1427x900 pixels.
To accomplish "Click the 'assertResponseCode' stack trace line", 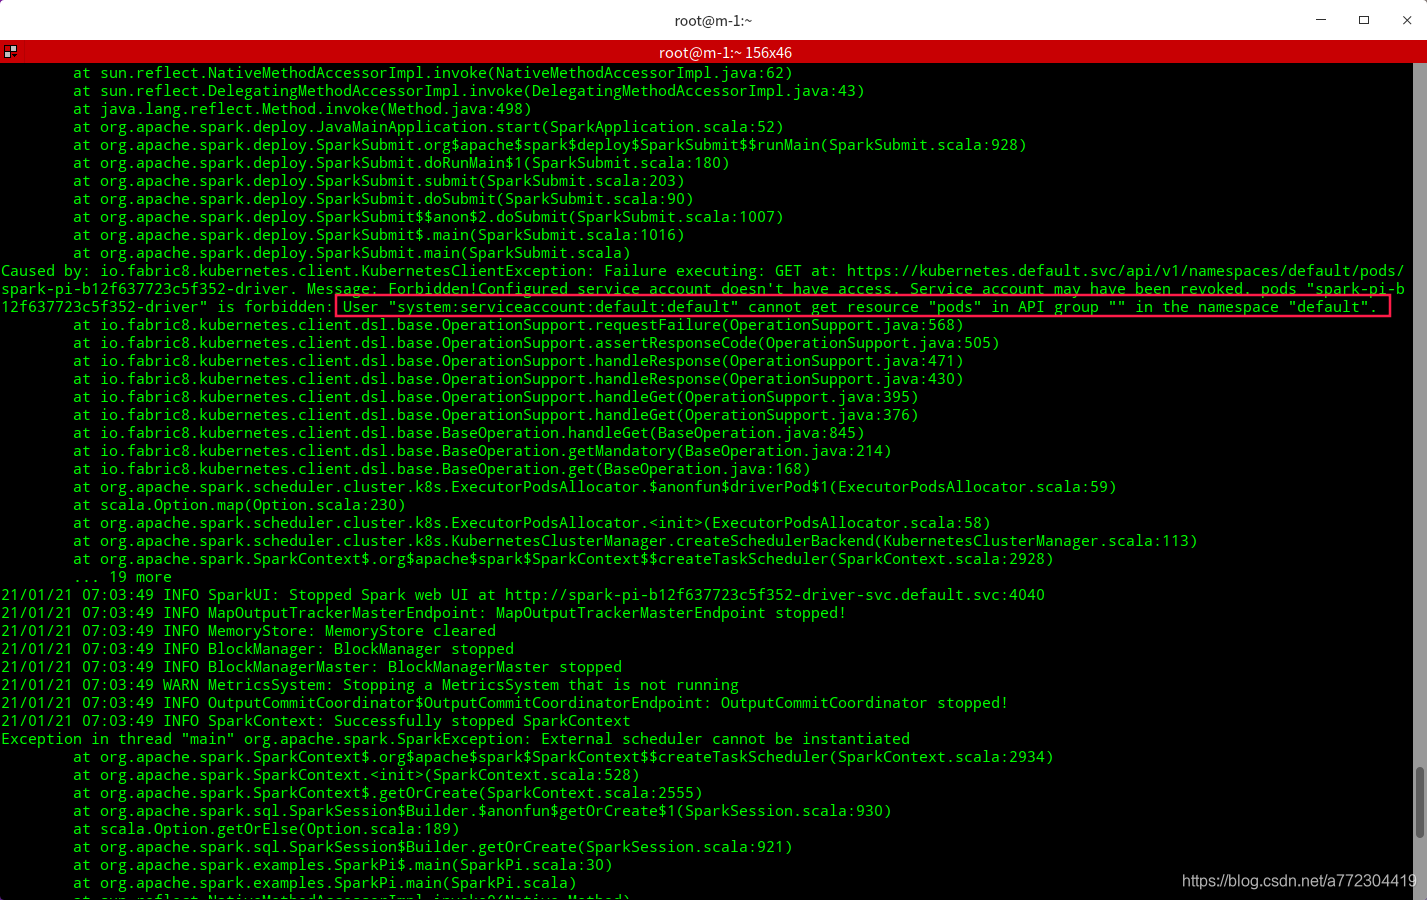I will click(536, 343).
